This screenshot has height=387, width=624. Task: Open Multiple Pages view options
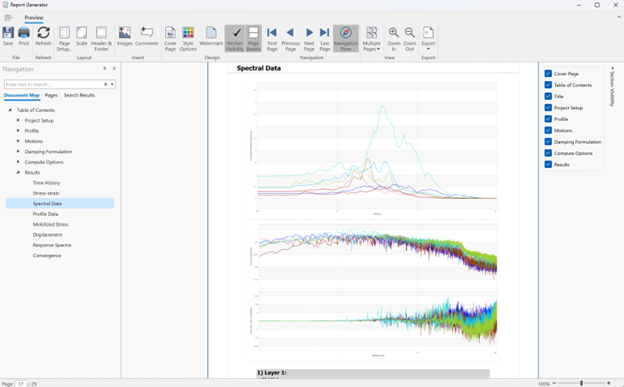pyautogui.click(x=371, y=39)
